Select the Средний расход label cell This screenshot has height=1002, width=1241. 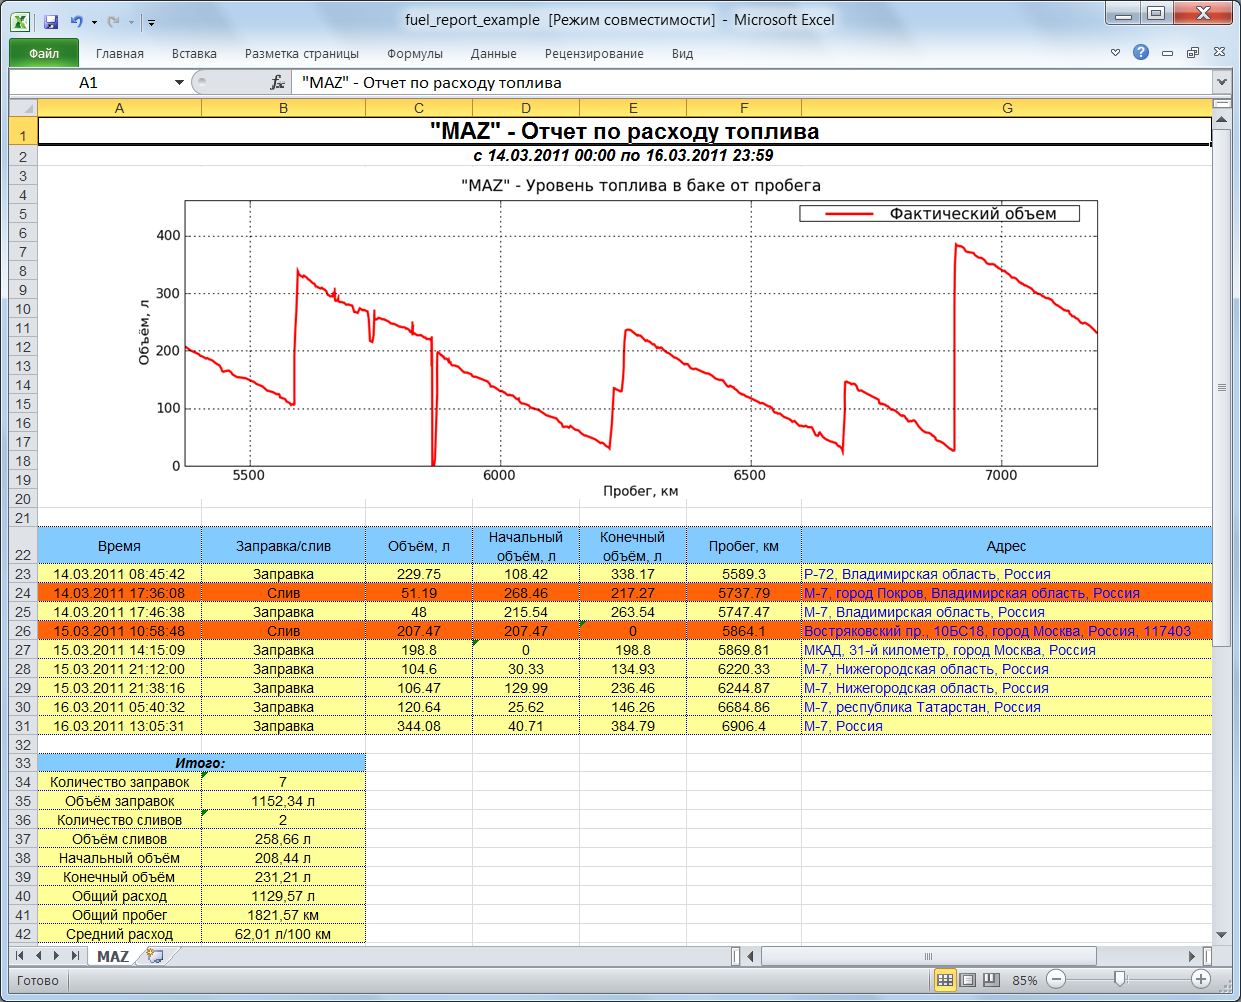pos(119,934)
